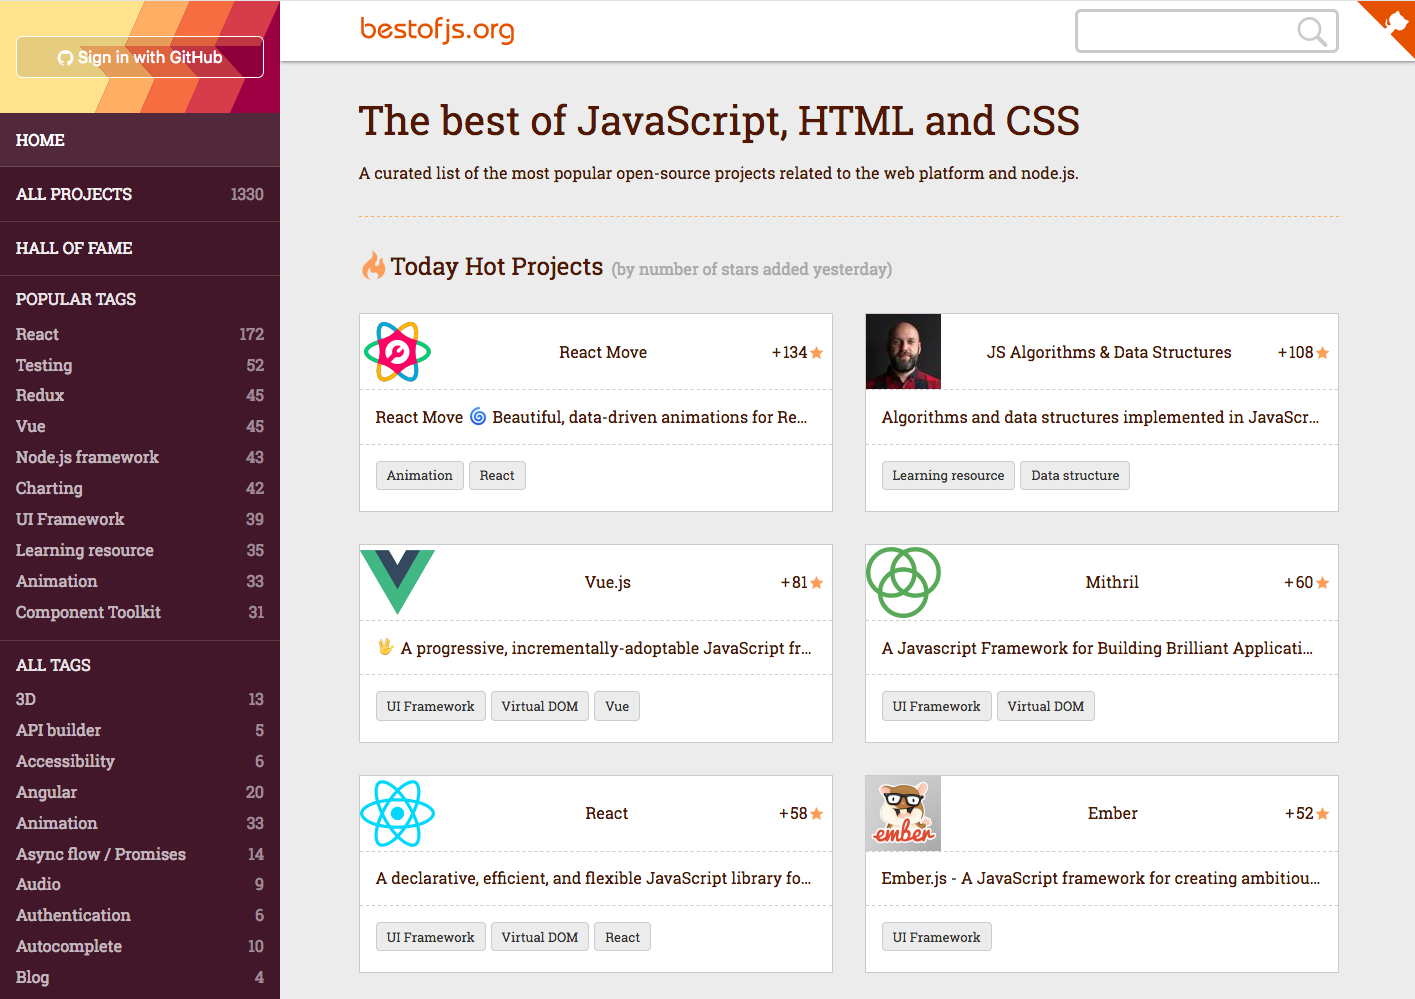Viewport: 1415px width, 999px height.
Task: Select Component Toolkit tag
Action: (x=140, y=612)
